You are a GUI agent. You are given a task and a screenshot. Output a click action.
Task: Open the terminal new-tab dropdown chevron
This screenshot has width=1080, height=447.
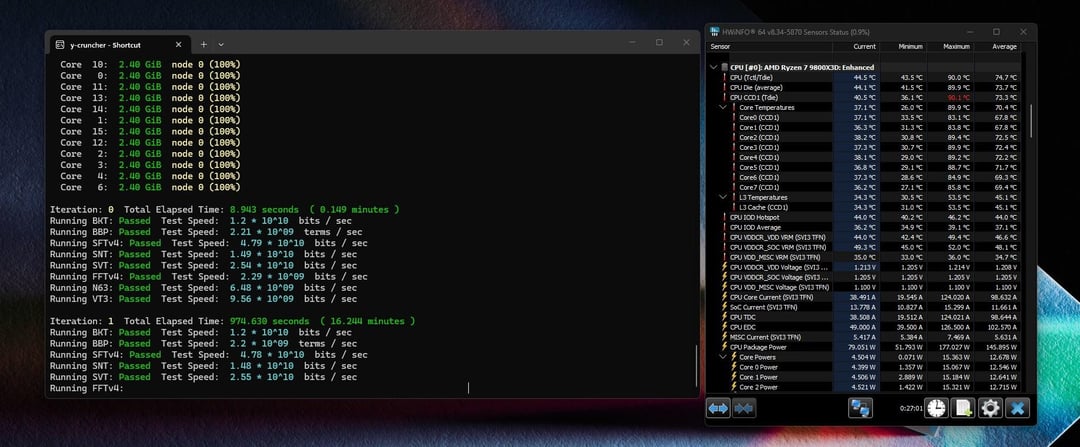(x=221, y=44)
